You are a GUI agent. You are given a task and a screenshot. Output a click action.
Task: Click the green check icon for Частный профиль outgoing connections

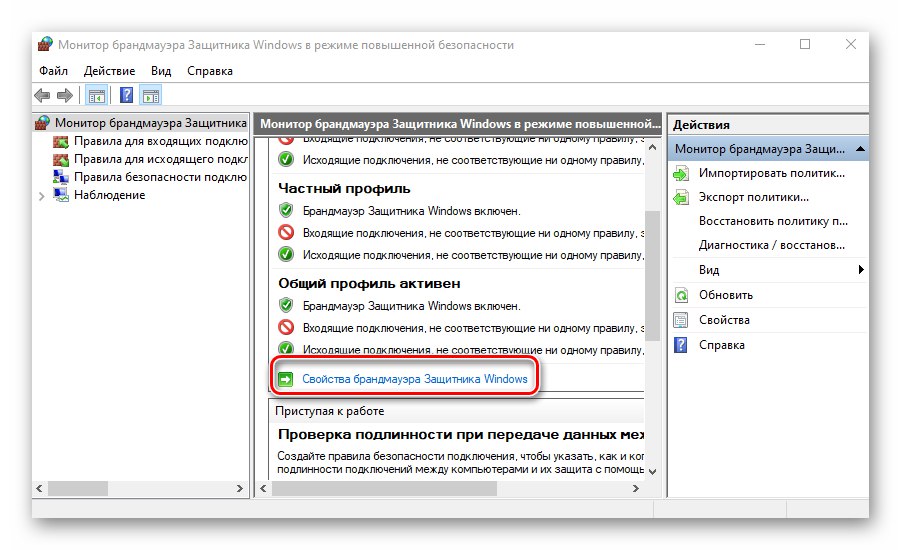click(286, 254)
